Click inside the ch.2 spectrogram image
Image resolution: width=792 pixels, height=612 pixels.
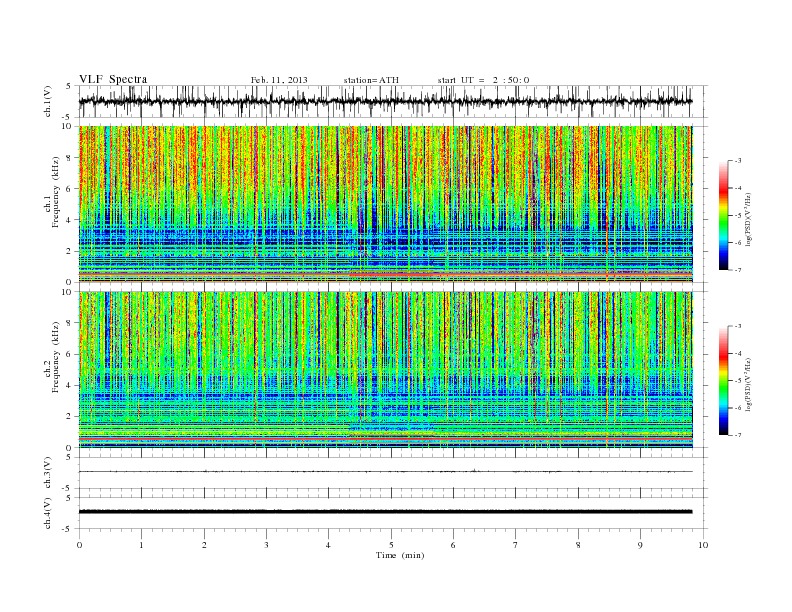[x=386, y=370]
